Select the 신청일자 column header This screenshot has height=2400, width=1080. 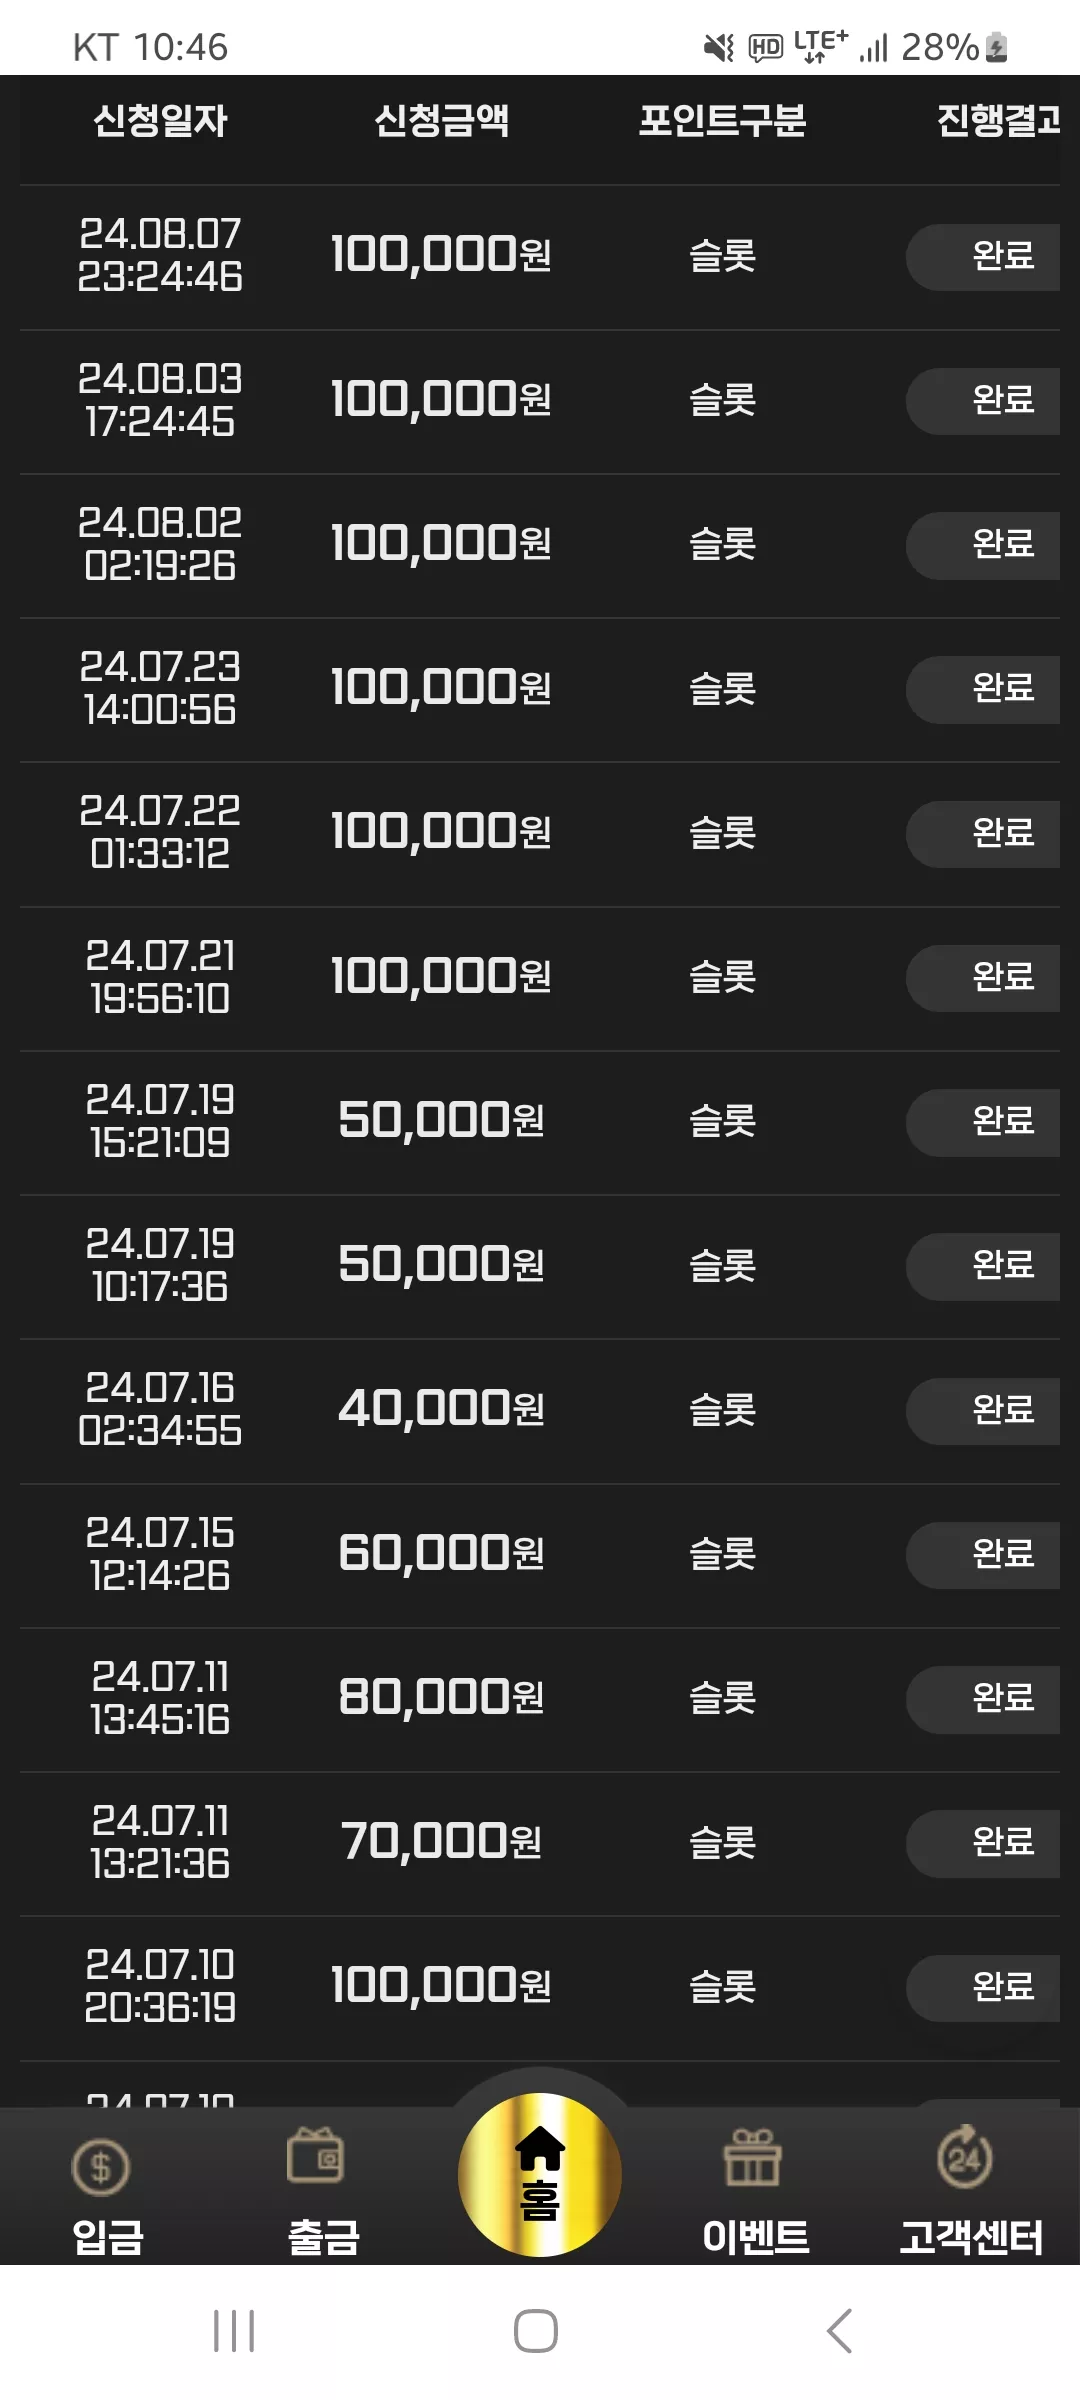tap(160, 121)
